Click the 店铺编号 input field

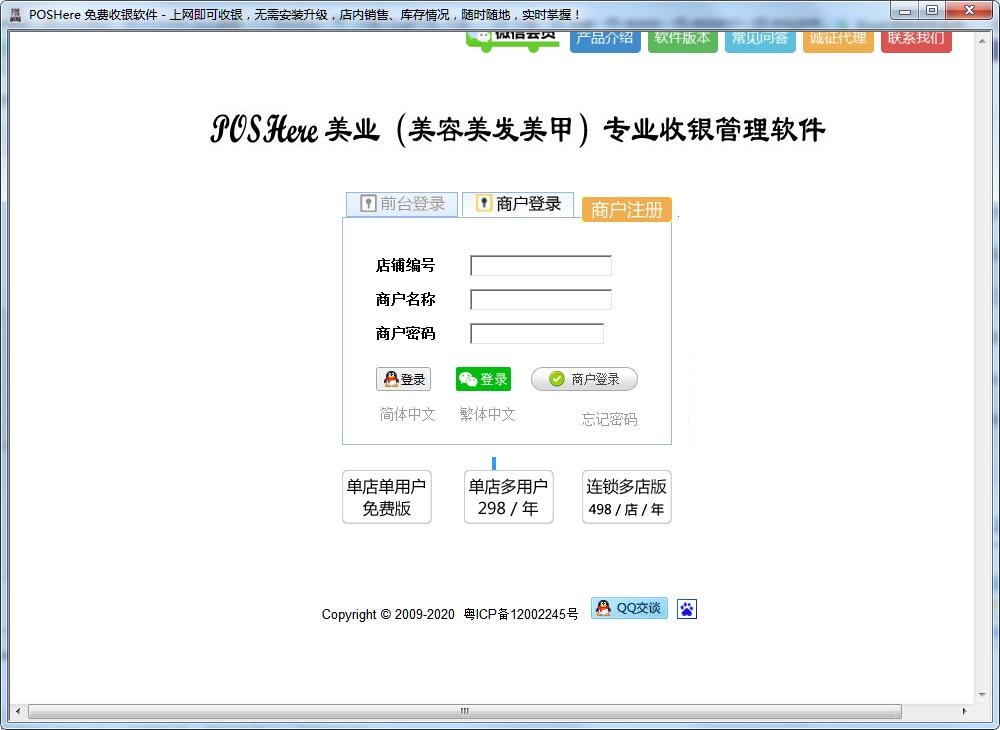(x=541, y=266)
